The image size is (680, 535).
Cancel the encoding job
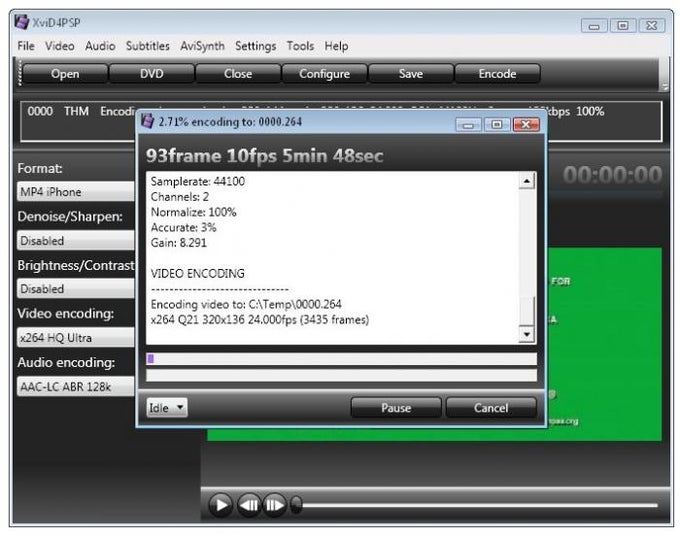[x=491, y=408]
